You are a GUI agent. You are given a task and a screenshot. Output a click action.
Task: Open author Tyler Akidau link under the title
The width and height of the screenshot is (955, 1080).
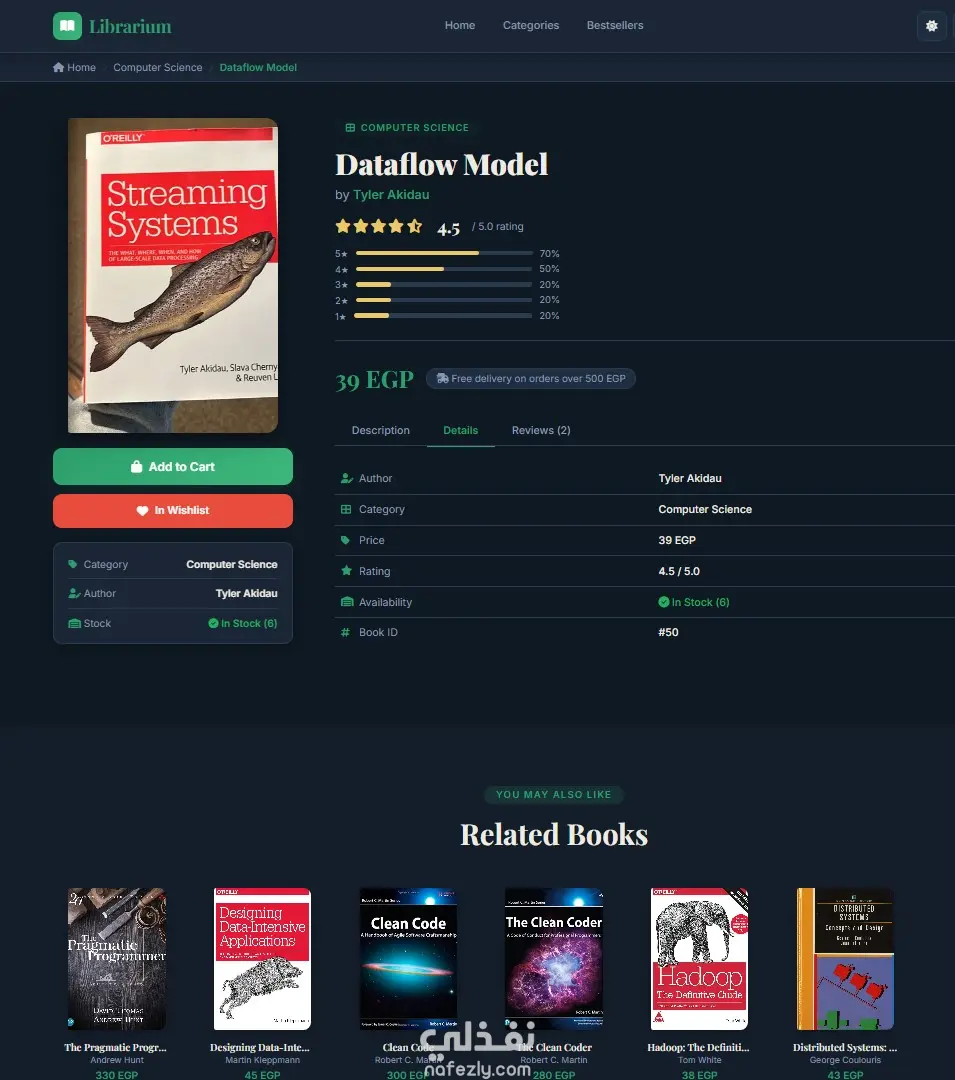click(x=391, y=195)
